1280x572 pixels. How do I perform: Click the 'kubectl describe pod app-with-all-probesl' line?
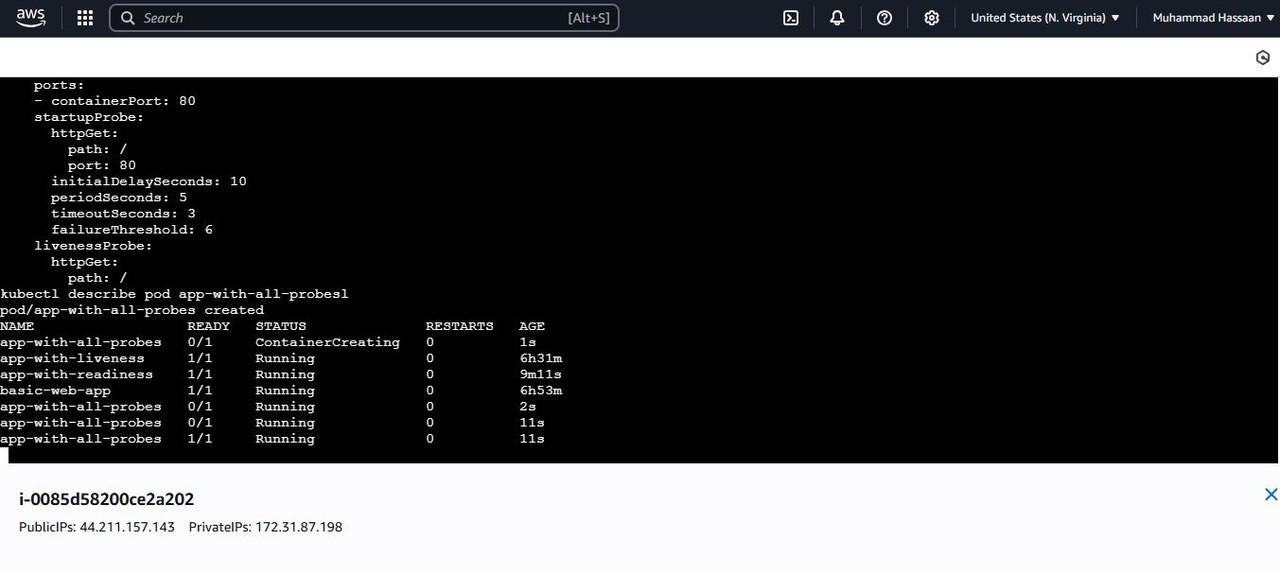tap(174, 294)
